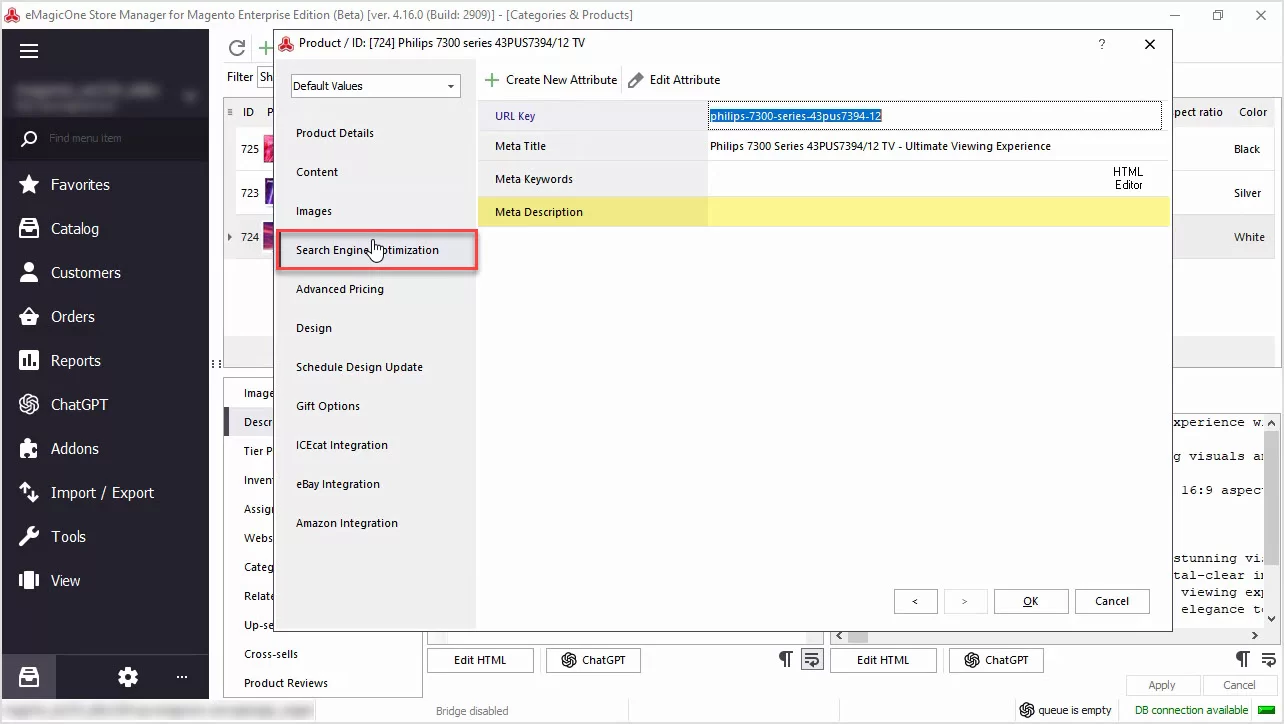Click the green DB connection indicator
The image size is (1284, 724).
pos(1266,710)
